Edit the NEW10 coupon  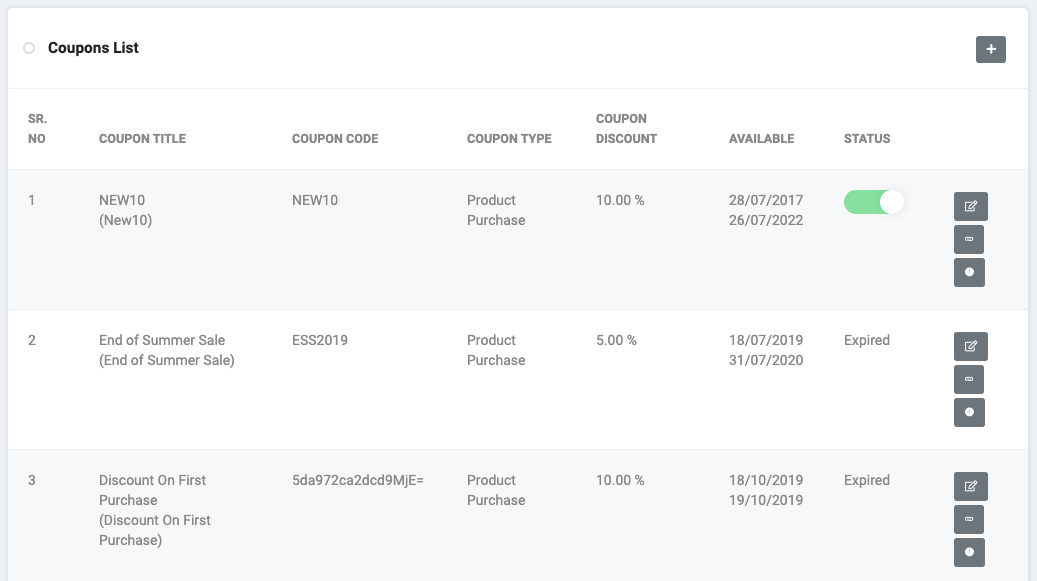[x=970, y=206]
